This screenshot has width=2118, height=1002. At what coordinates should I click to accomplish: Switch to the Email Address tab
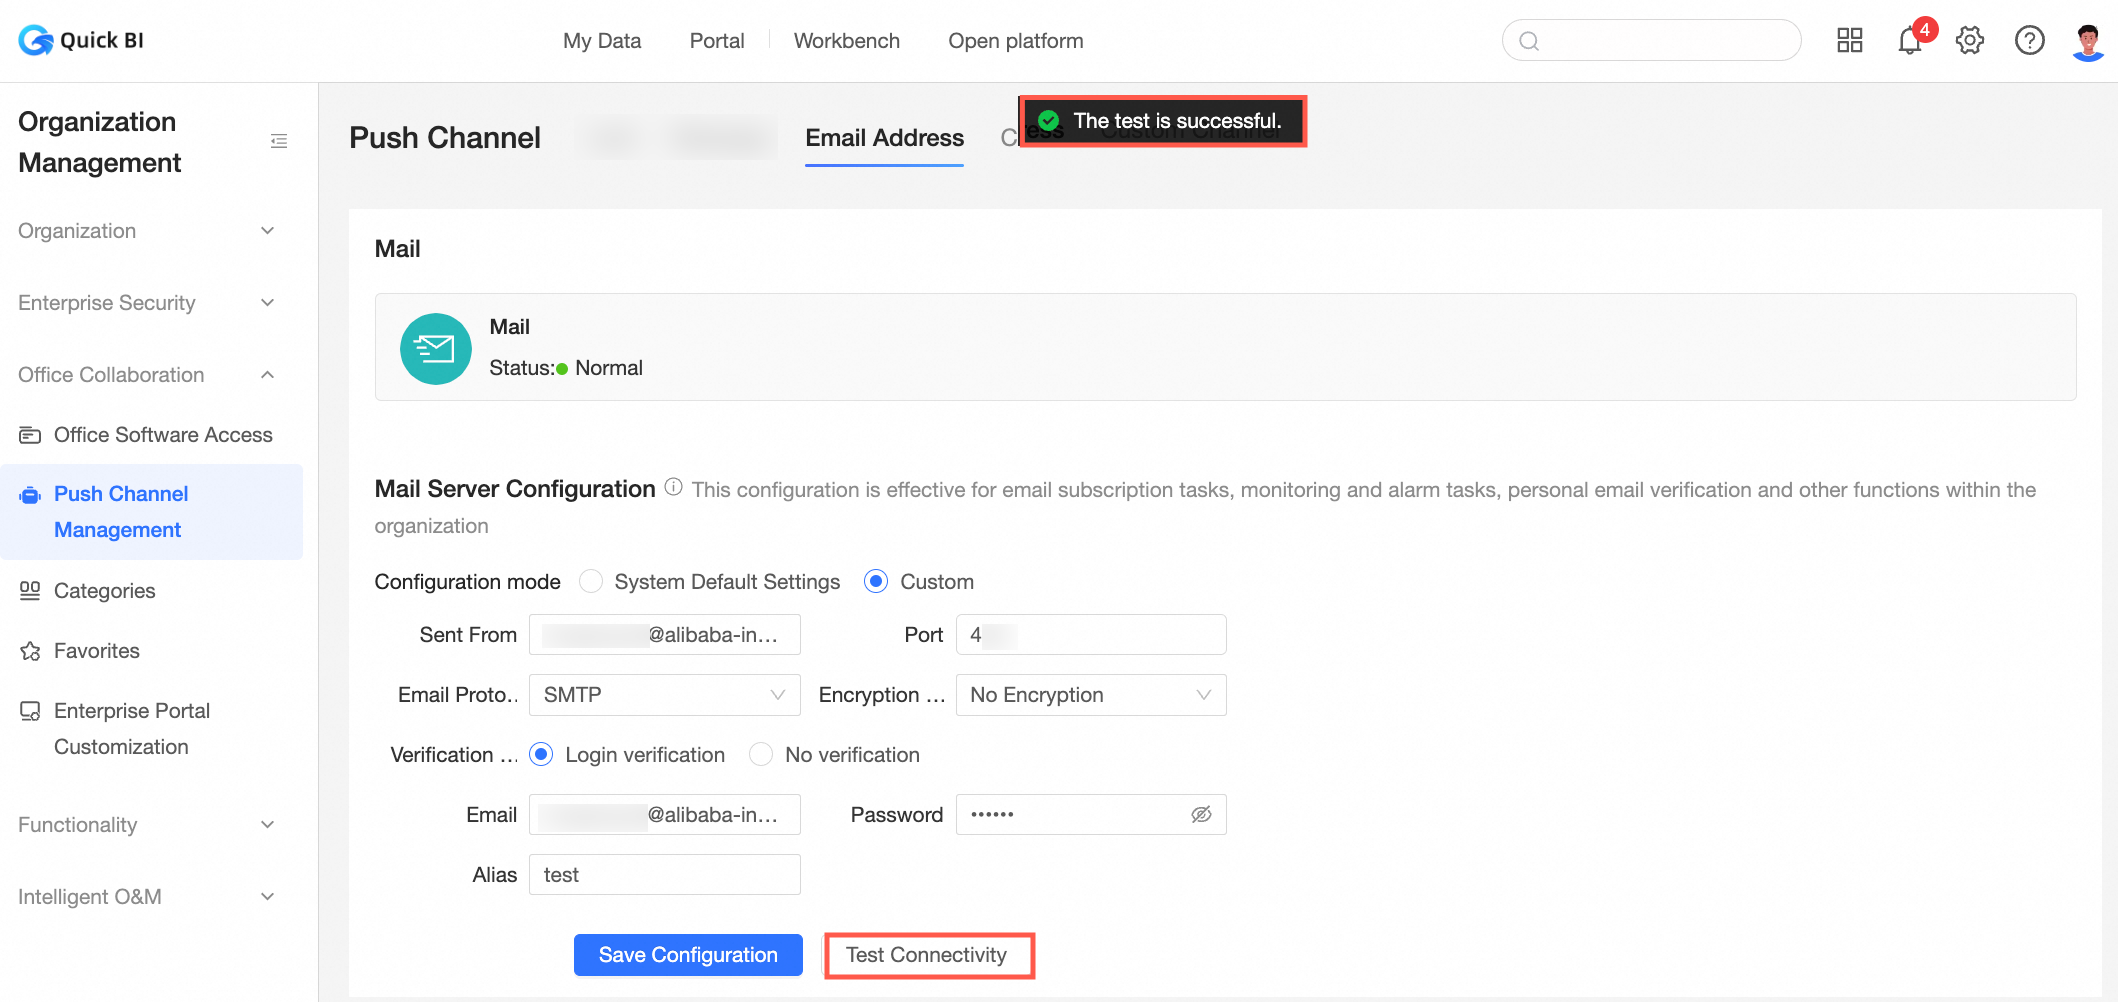pos(884,138)
